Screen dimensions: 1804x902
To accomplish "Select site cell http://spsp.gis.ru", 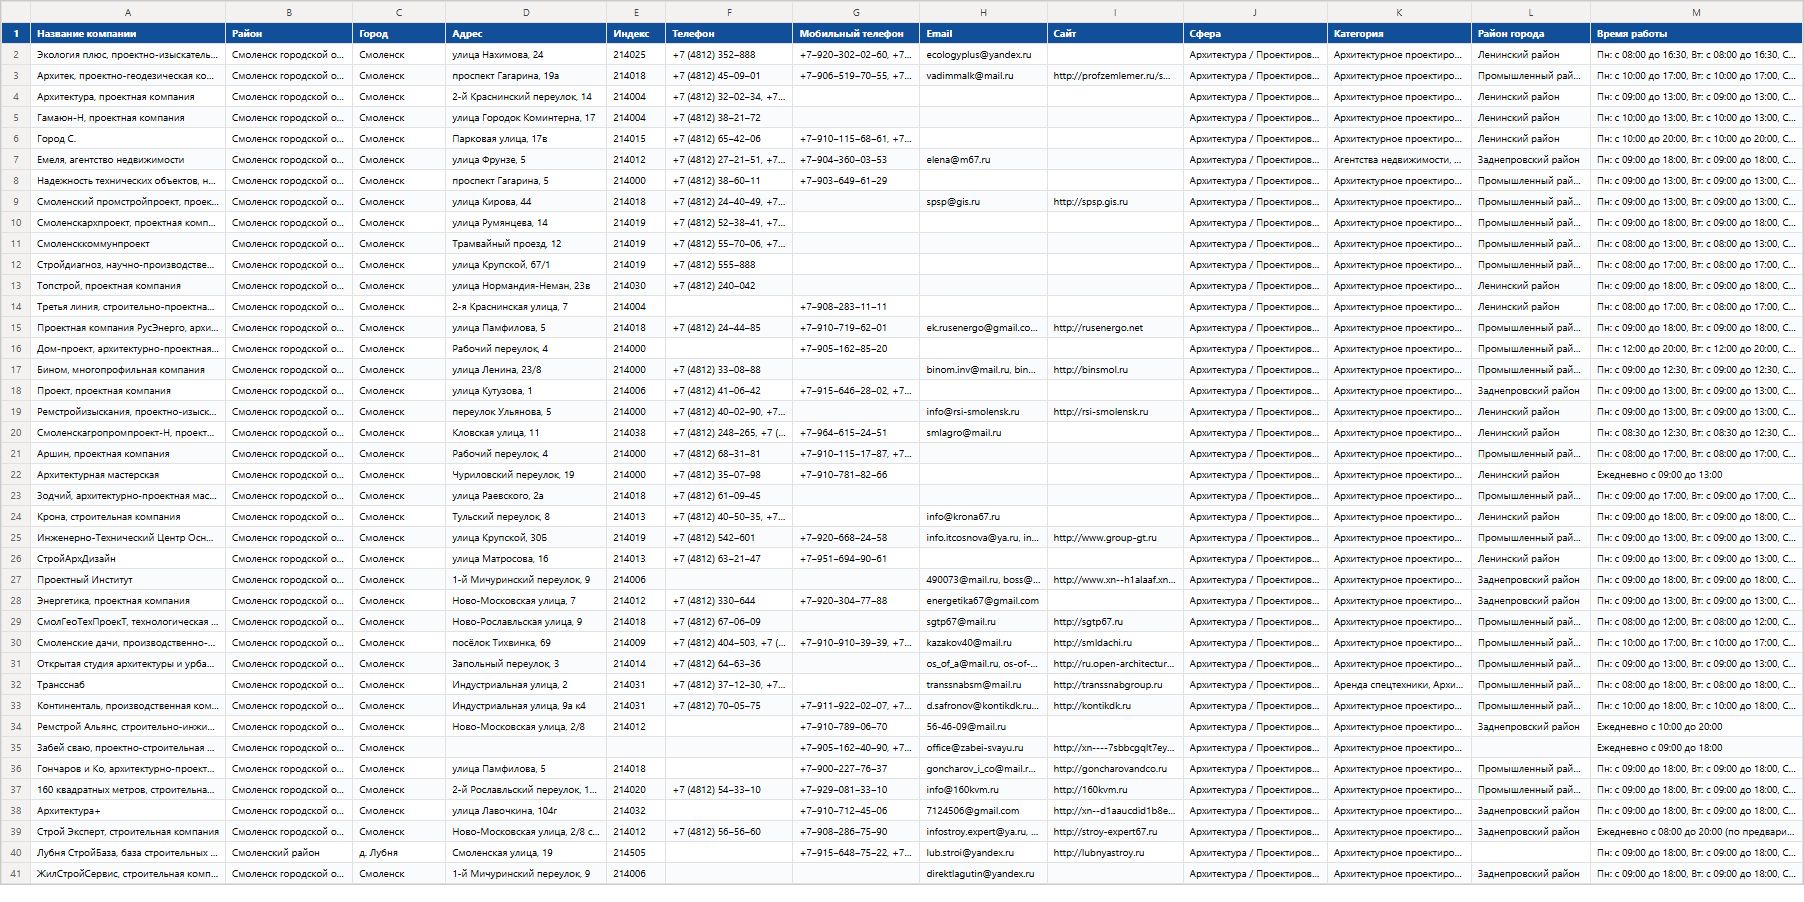I will coord(1115,201).
